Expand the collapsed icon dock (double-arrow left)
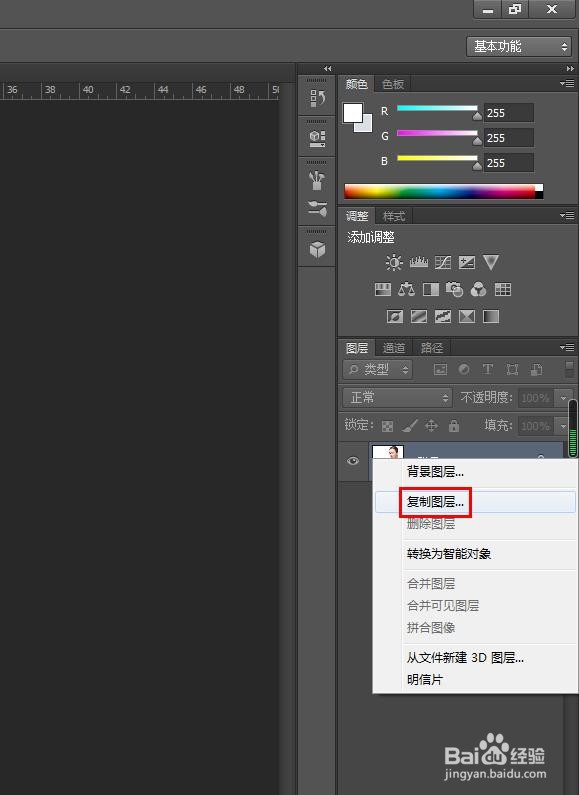Viewport: 579px width, 795px height. pos(328,68)
